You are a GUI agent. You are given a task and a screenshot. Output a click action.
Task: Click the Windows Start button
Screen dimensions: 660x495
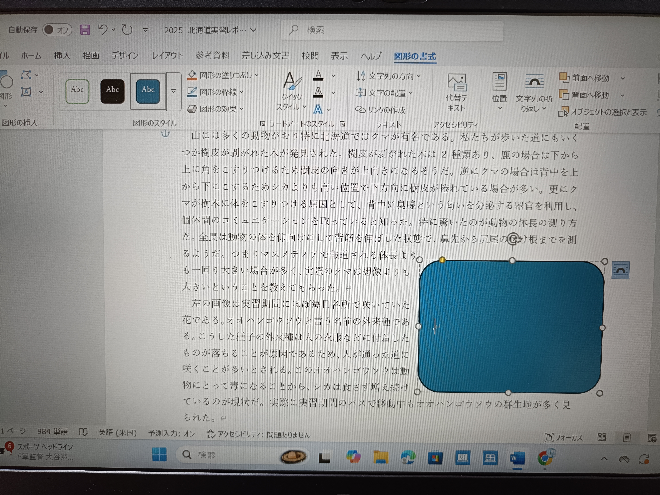[159, 455]
